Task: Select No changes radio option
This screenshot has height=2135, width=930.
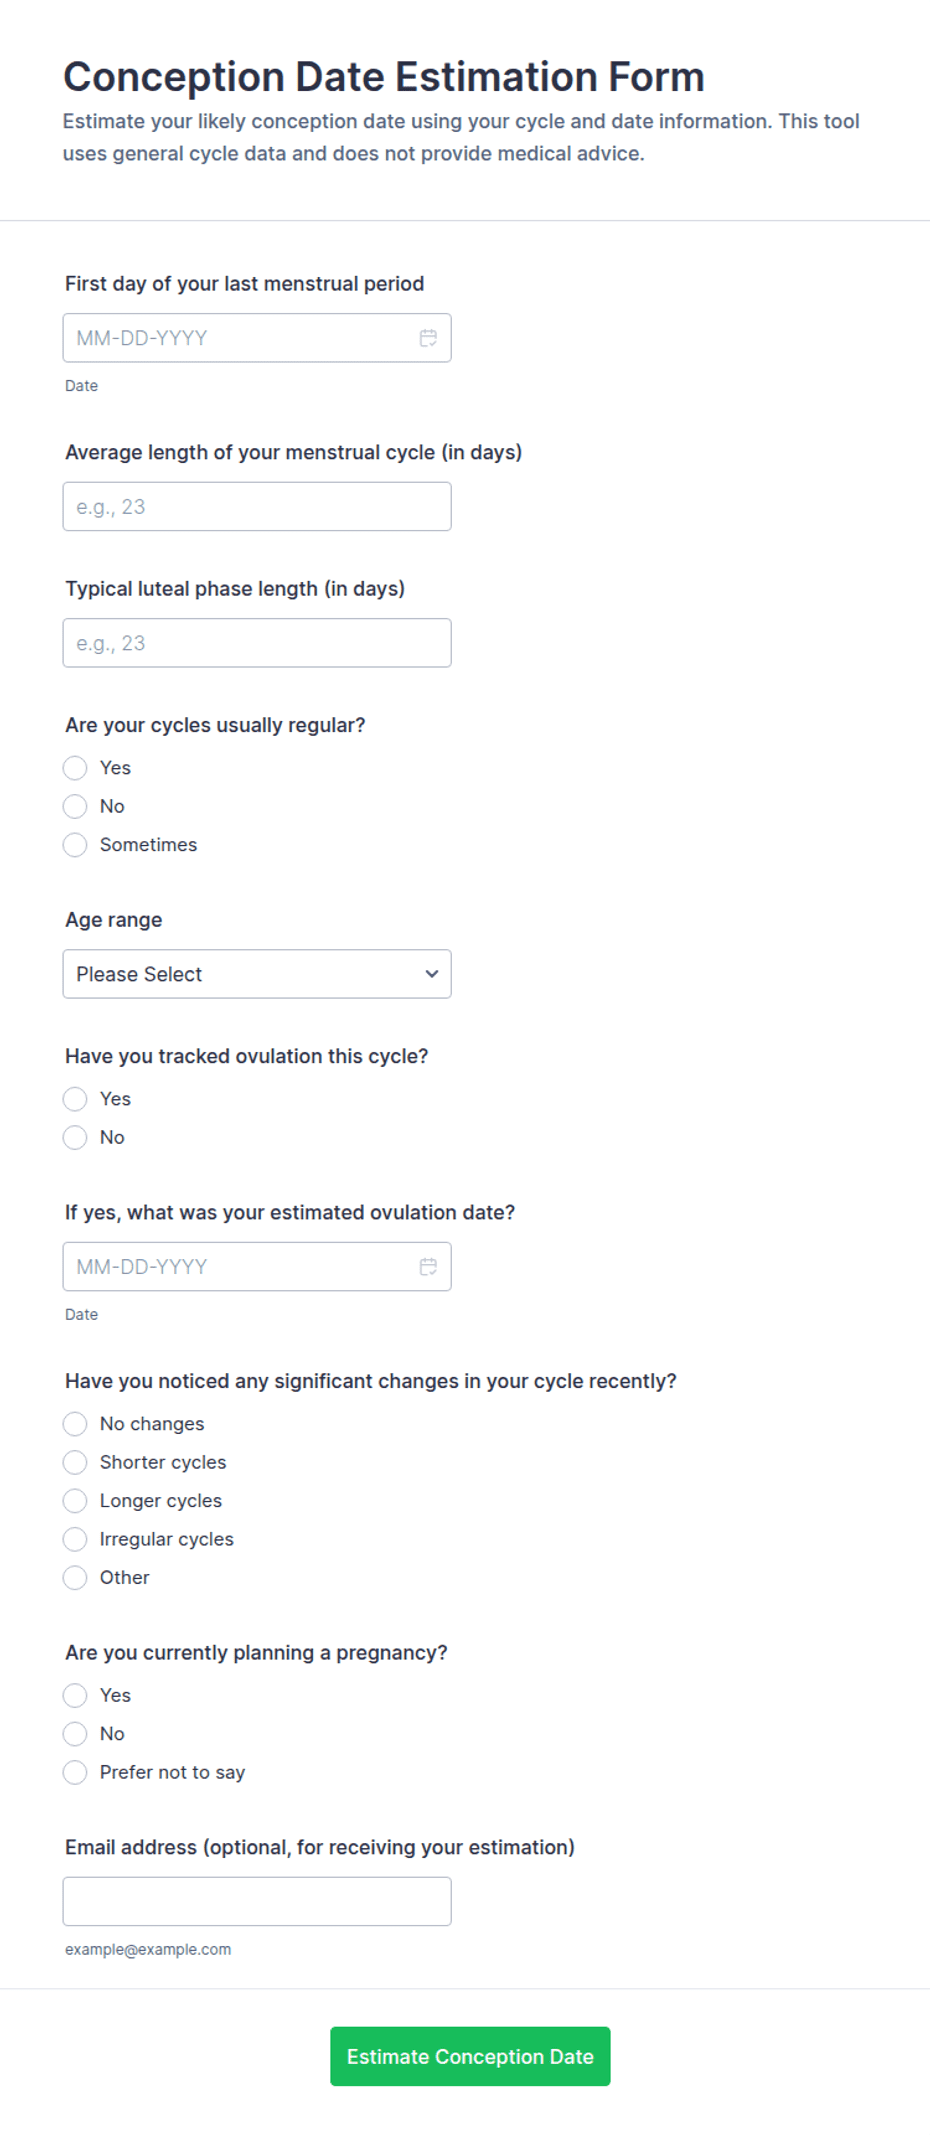Action: click(75, 1424)
